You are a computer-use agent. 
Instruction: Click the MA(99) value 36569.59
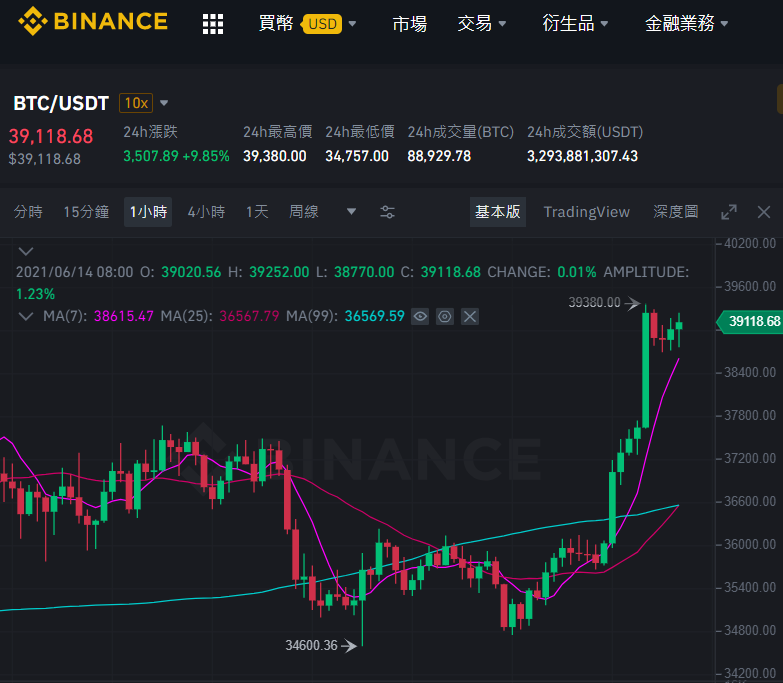(x=375, y=317)
